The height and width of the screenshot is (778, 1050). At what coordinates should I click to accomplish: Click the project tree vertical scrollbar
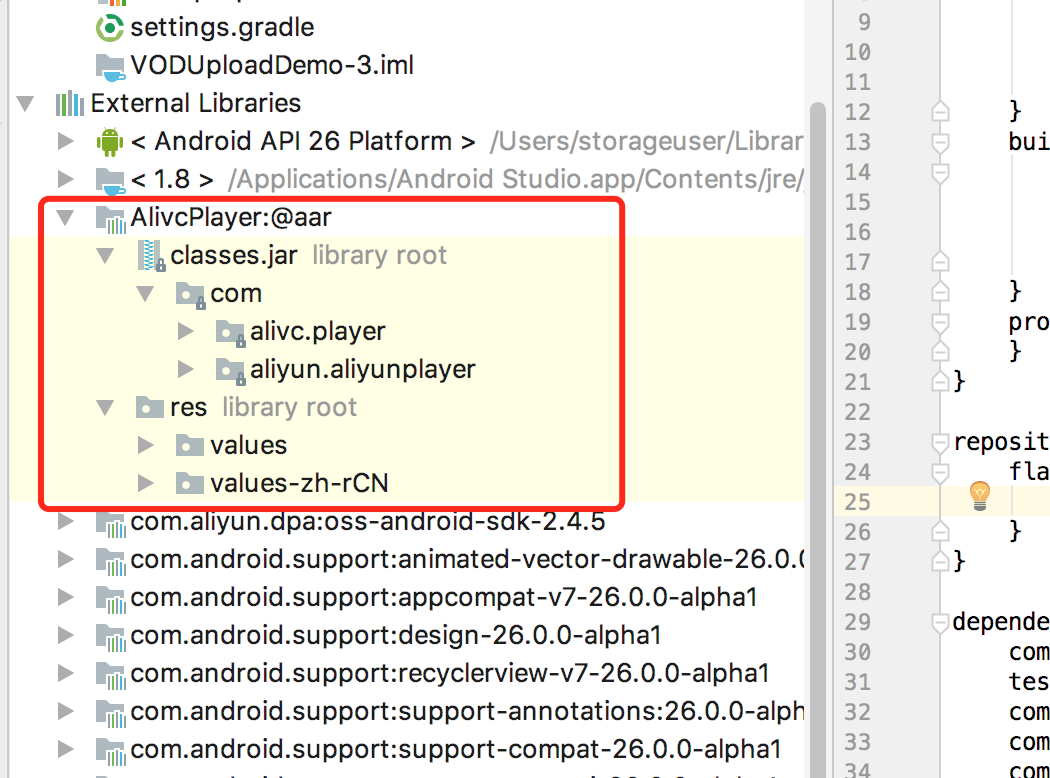817,435
